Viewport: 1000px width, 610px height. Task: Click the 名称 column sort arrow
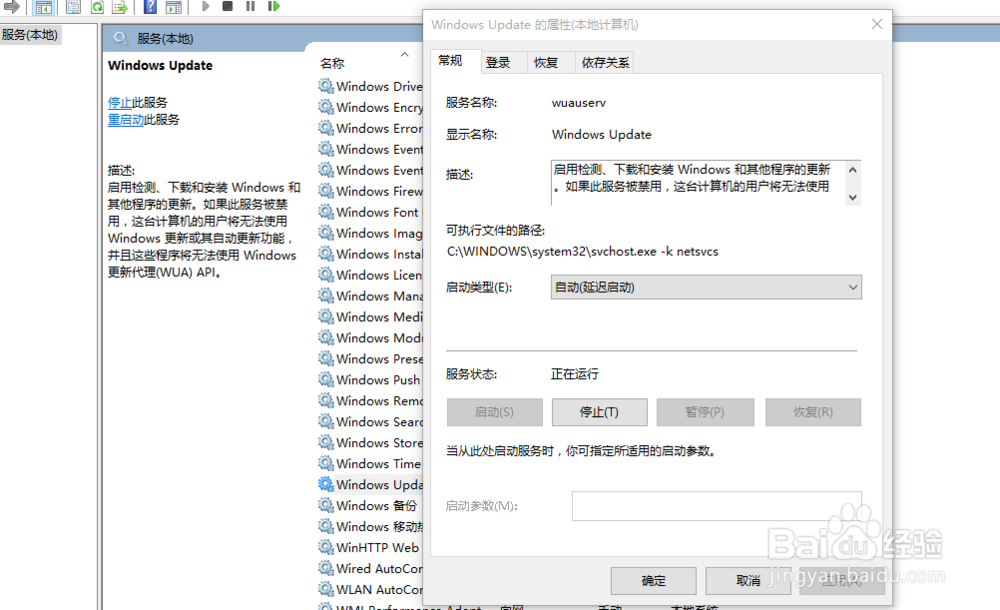(x=404, y=55)
